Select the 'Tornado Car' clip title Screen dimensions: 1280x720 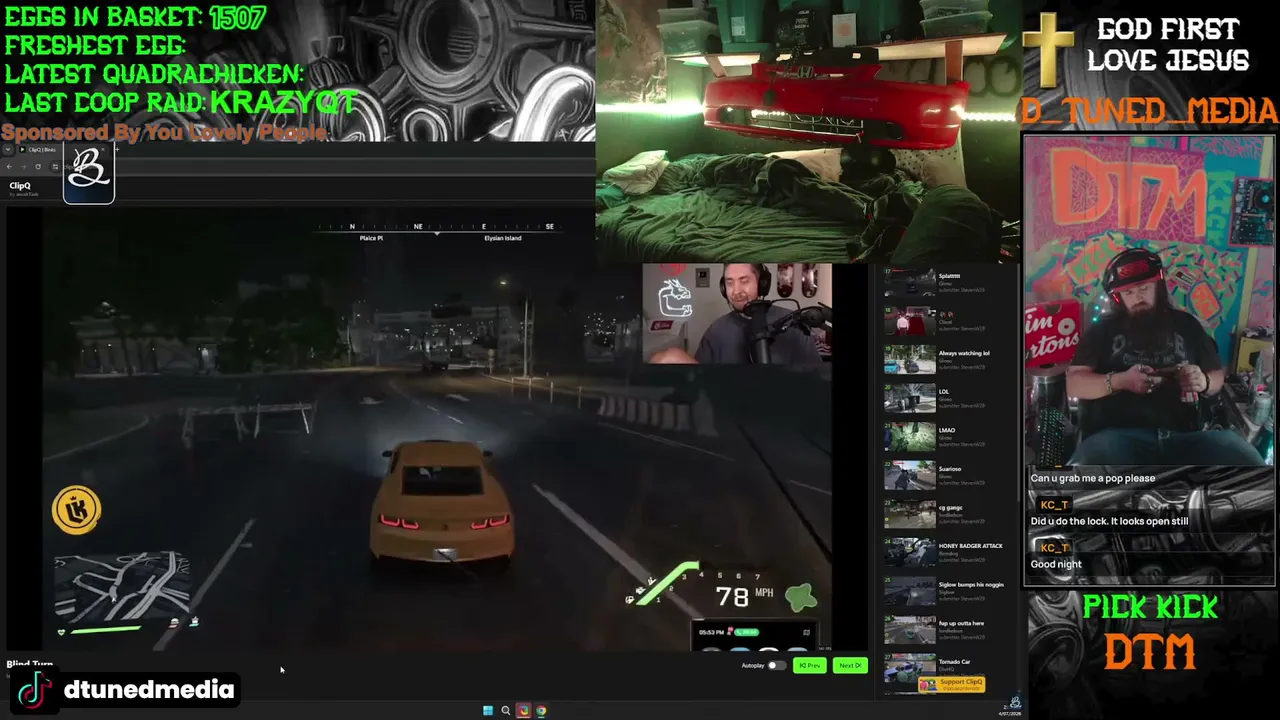[954, 662]
